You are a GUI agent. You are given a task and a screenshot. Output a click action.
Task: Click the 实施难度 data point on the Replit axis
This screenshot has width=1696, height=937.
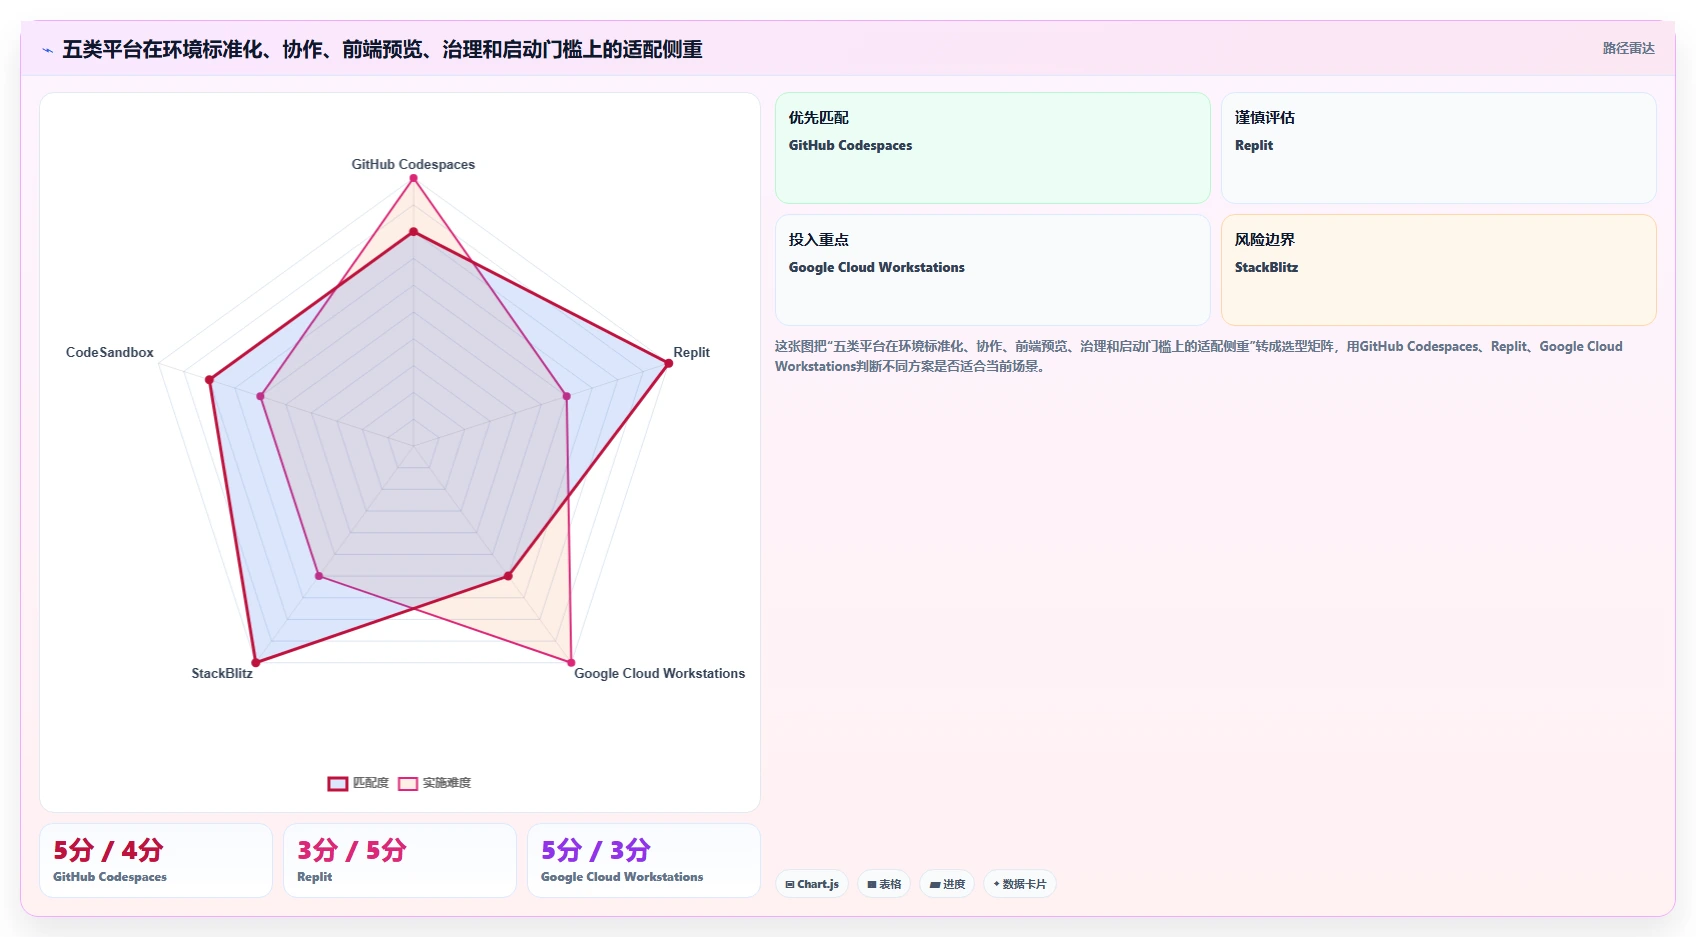(x=566, y=396)
